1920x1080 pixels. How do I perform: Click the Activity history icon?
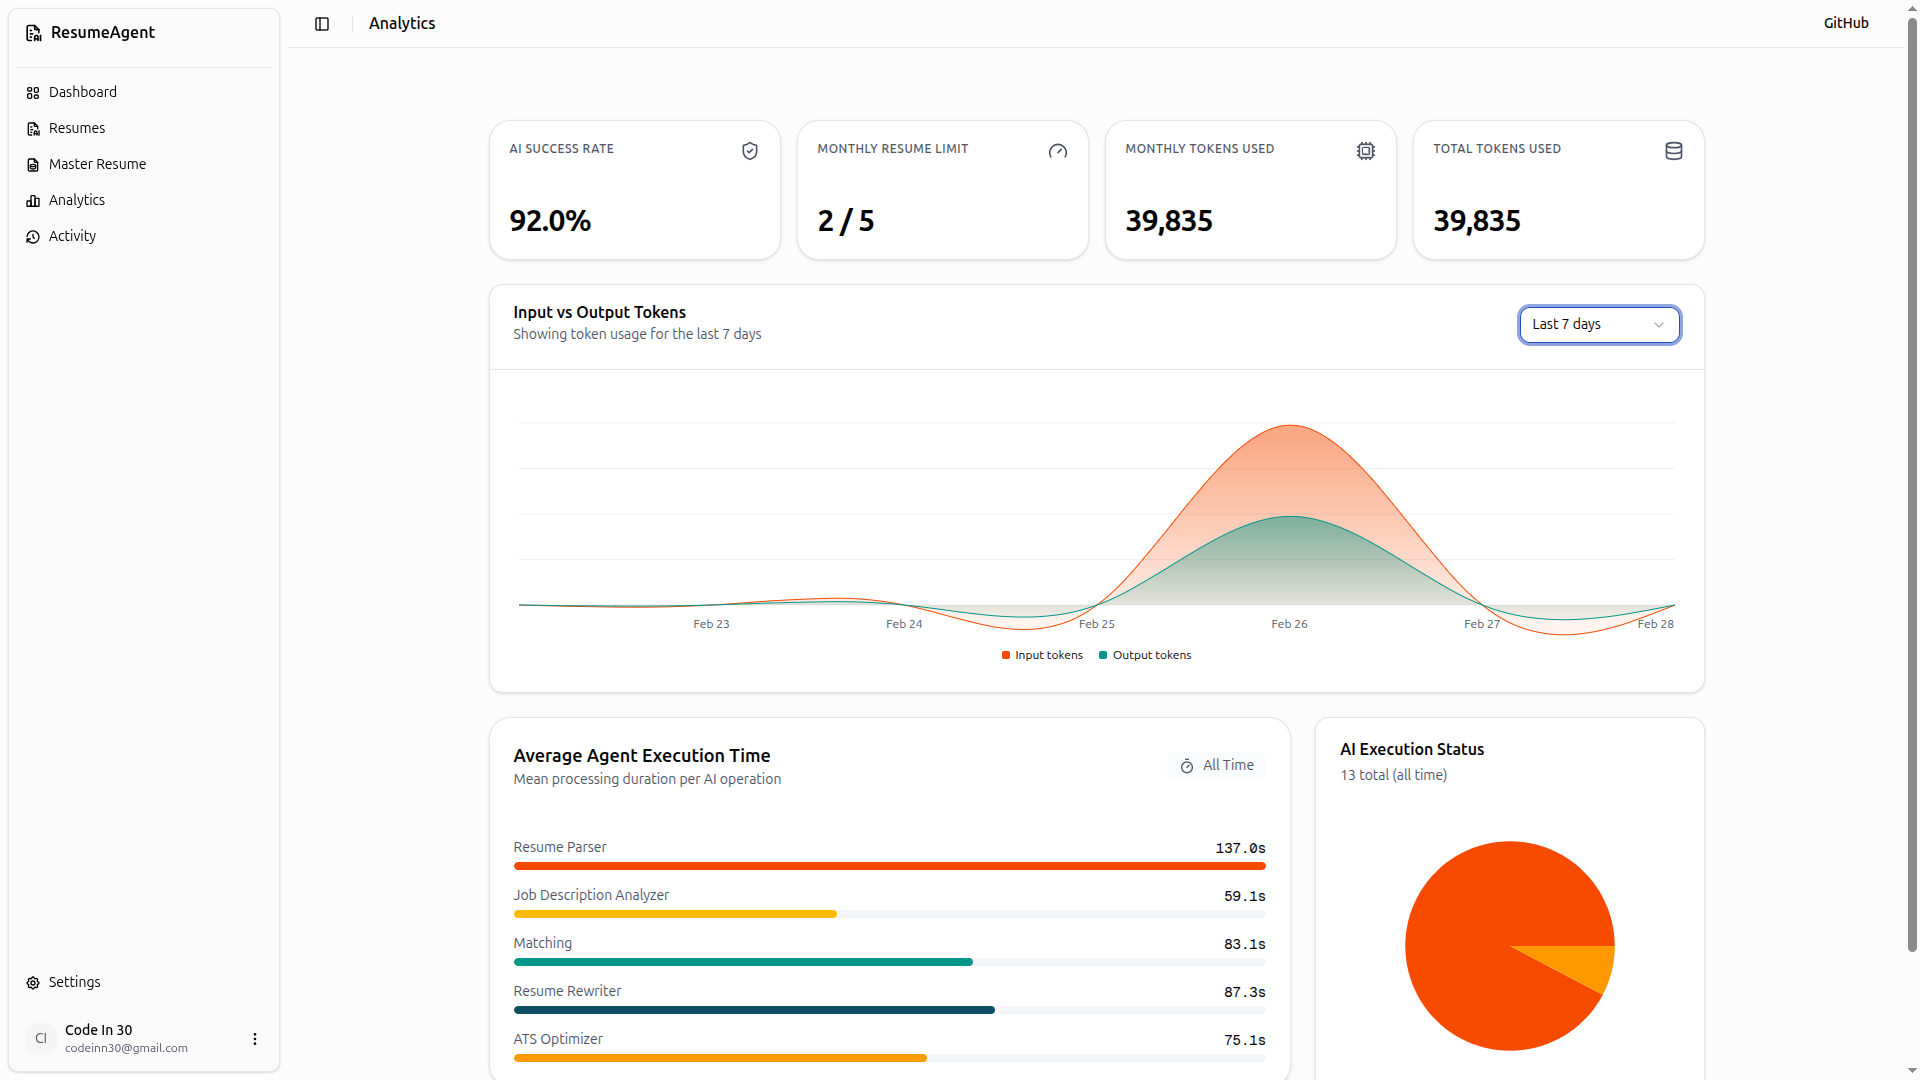[33, 237]
